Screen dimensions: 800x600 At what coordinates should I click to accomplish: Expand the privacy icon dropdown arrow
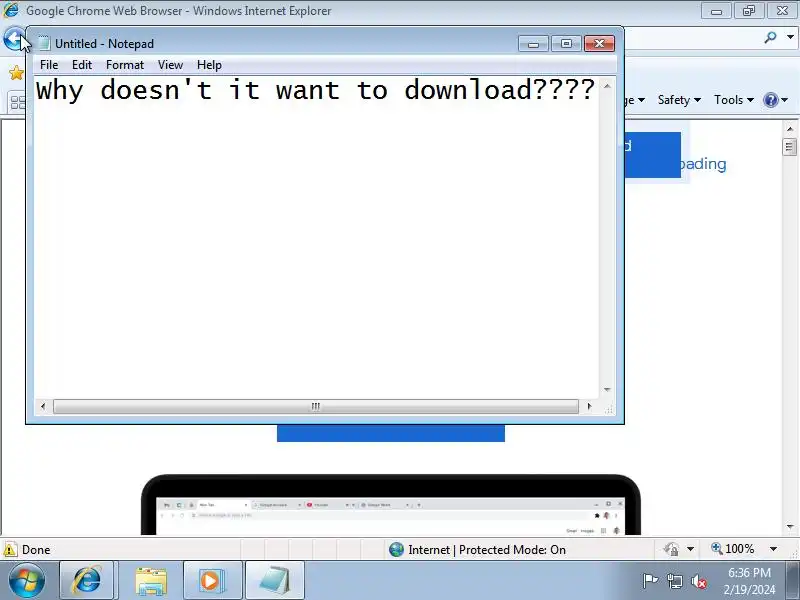690,549
